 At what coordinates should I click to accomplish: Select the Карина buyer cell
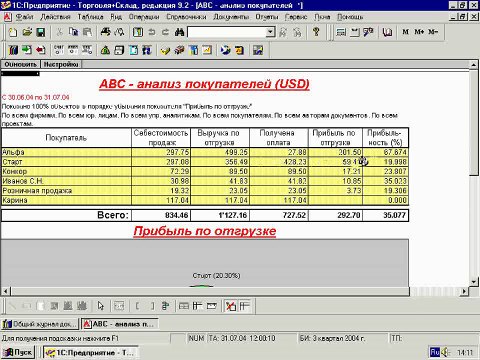pos(66,200)
